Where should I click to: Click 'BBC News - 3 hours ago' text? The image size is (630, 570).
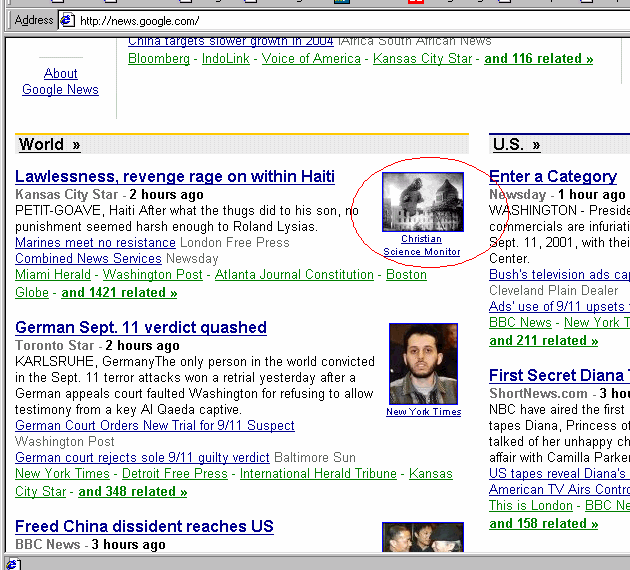[x=90, y=544]
